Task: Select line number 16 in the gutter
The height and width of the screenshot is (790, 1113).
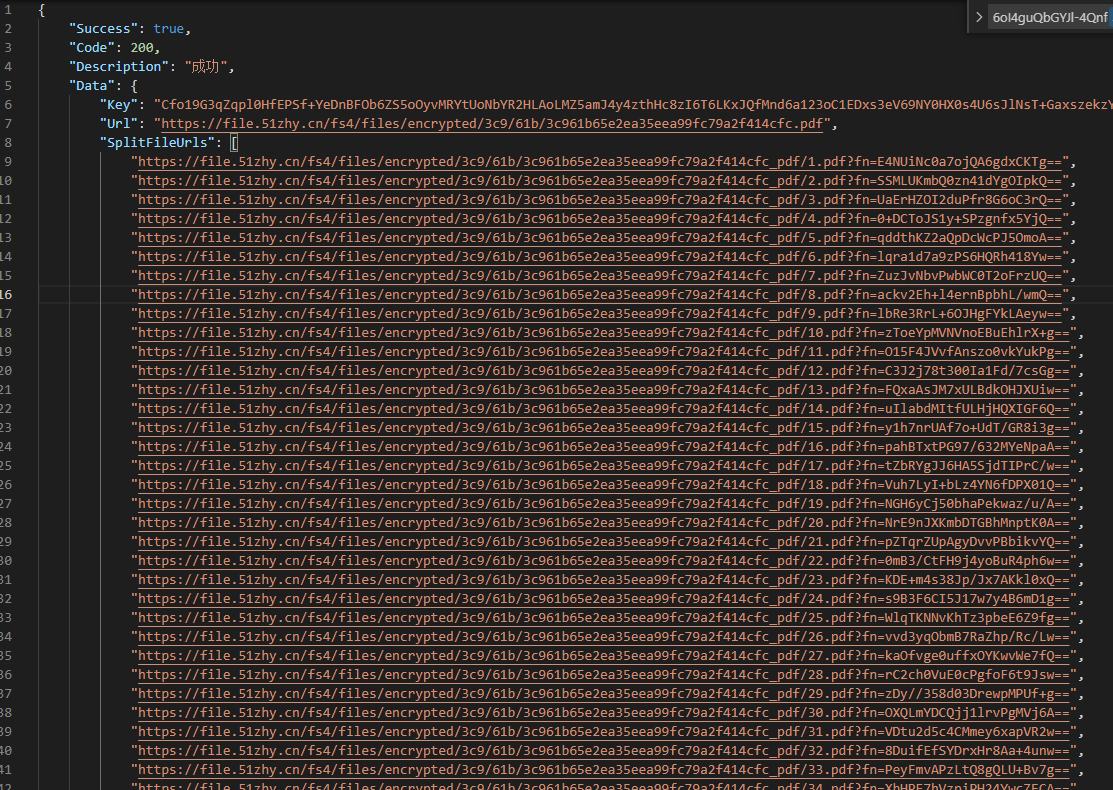Action: [x=6, y=295]
